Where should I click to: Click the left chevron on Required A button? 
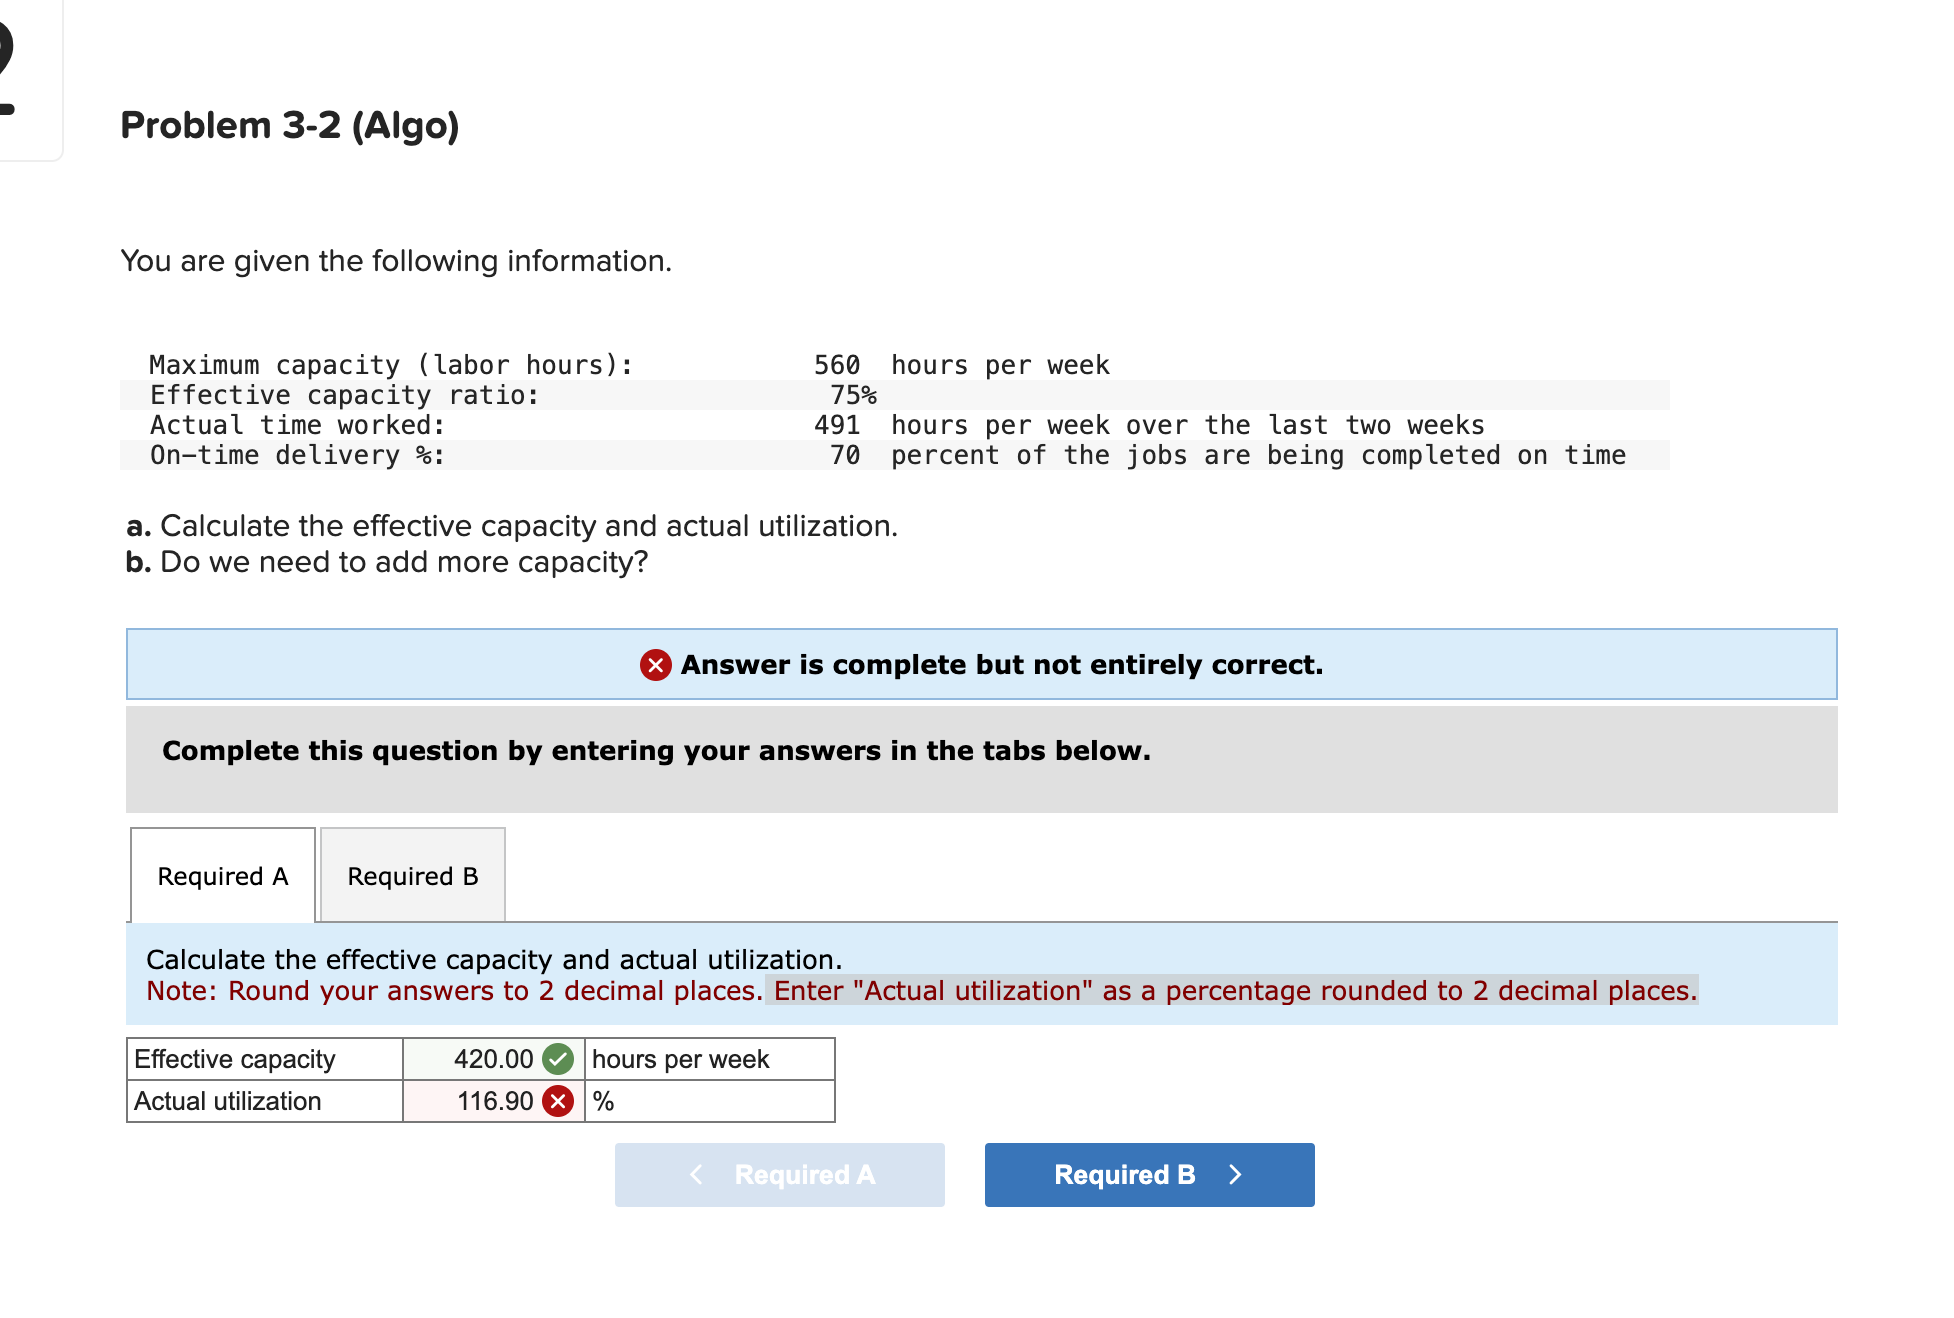695,1174
